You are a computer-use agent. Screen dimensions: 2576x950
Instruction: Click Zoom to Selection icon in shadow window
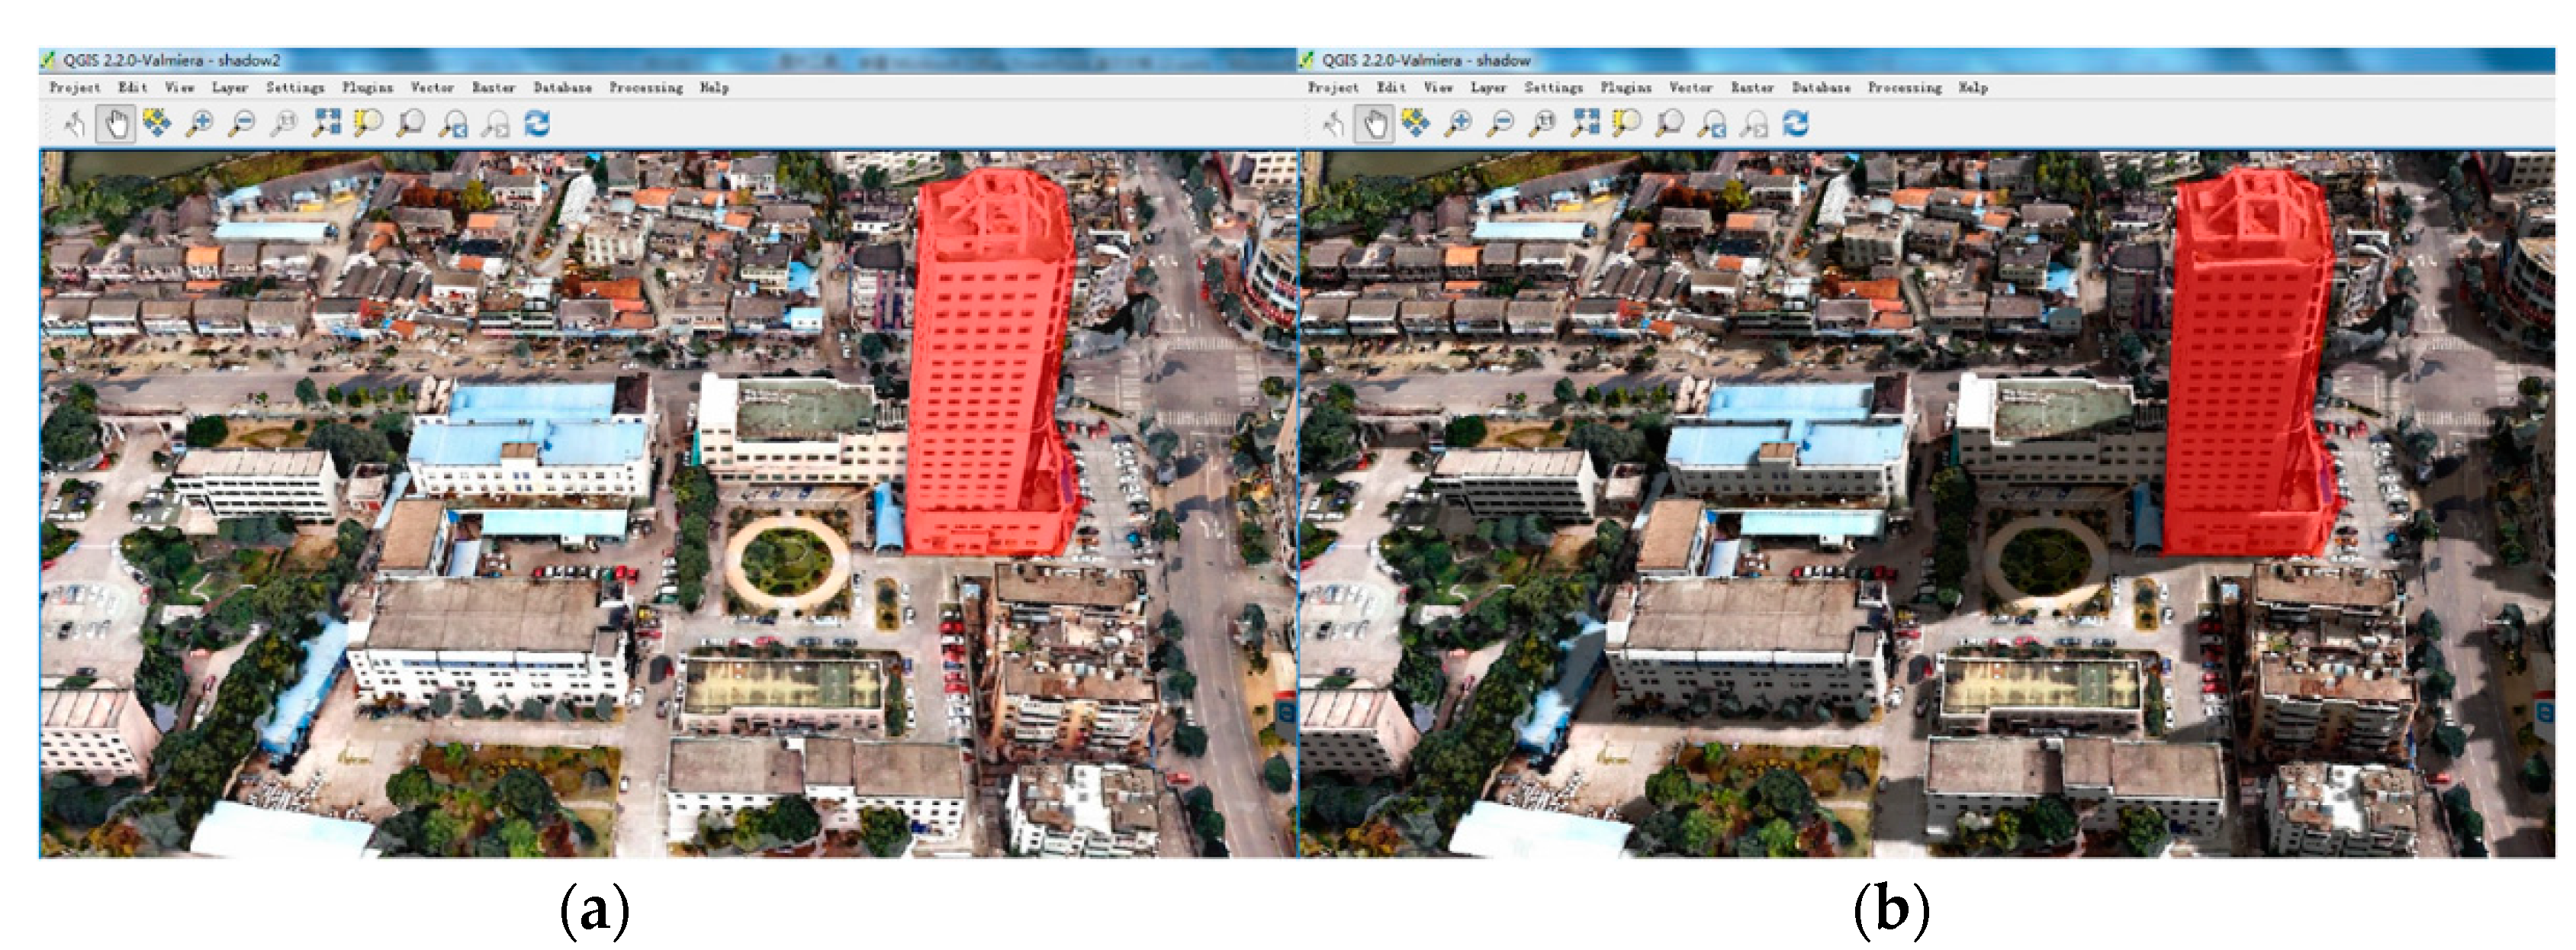1627,124
